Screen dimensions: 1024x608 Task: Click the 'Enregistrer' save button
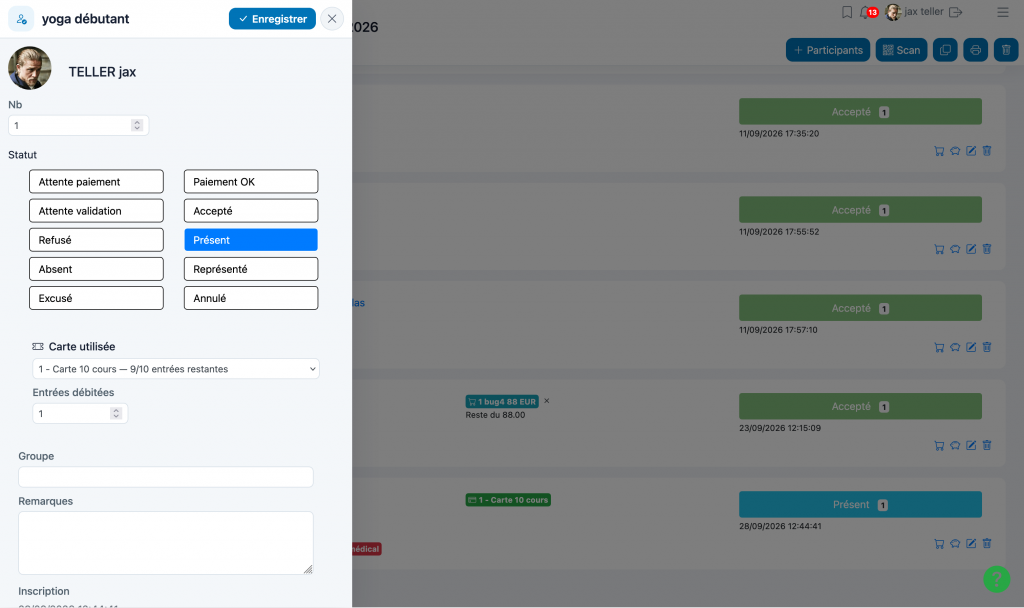(272, 19)
